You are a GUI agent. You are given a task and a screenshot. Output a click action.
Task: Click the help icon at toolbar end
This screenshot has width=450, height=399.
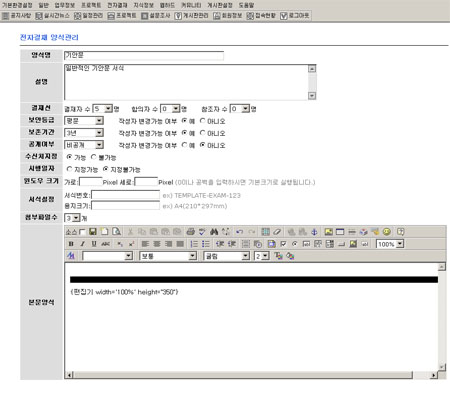click(x=401, y=232)
